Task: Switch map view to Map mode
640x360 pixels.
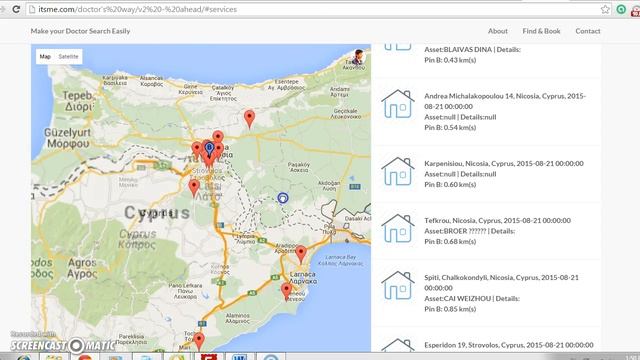Action: (x=45, y=57)
